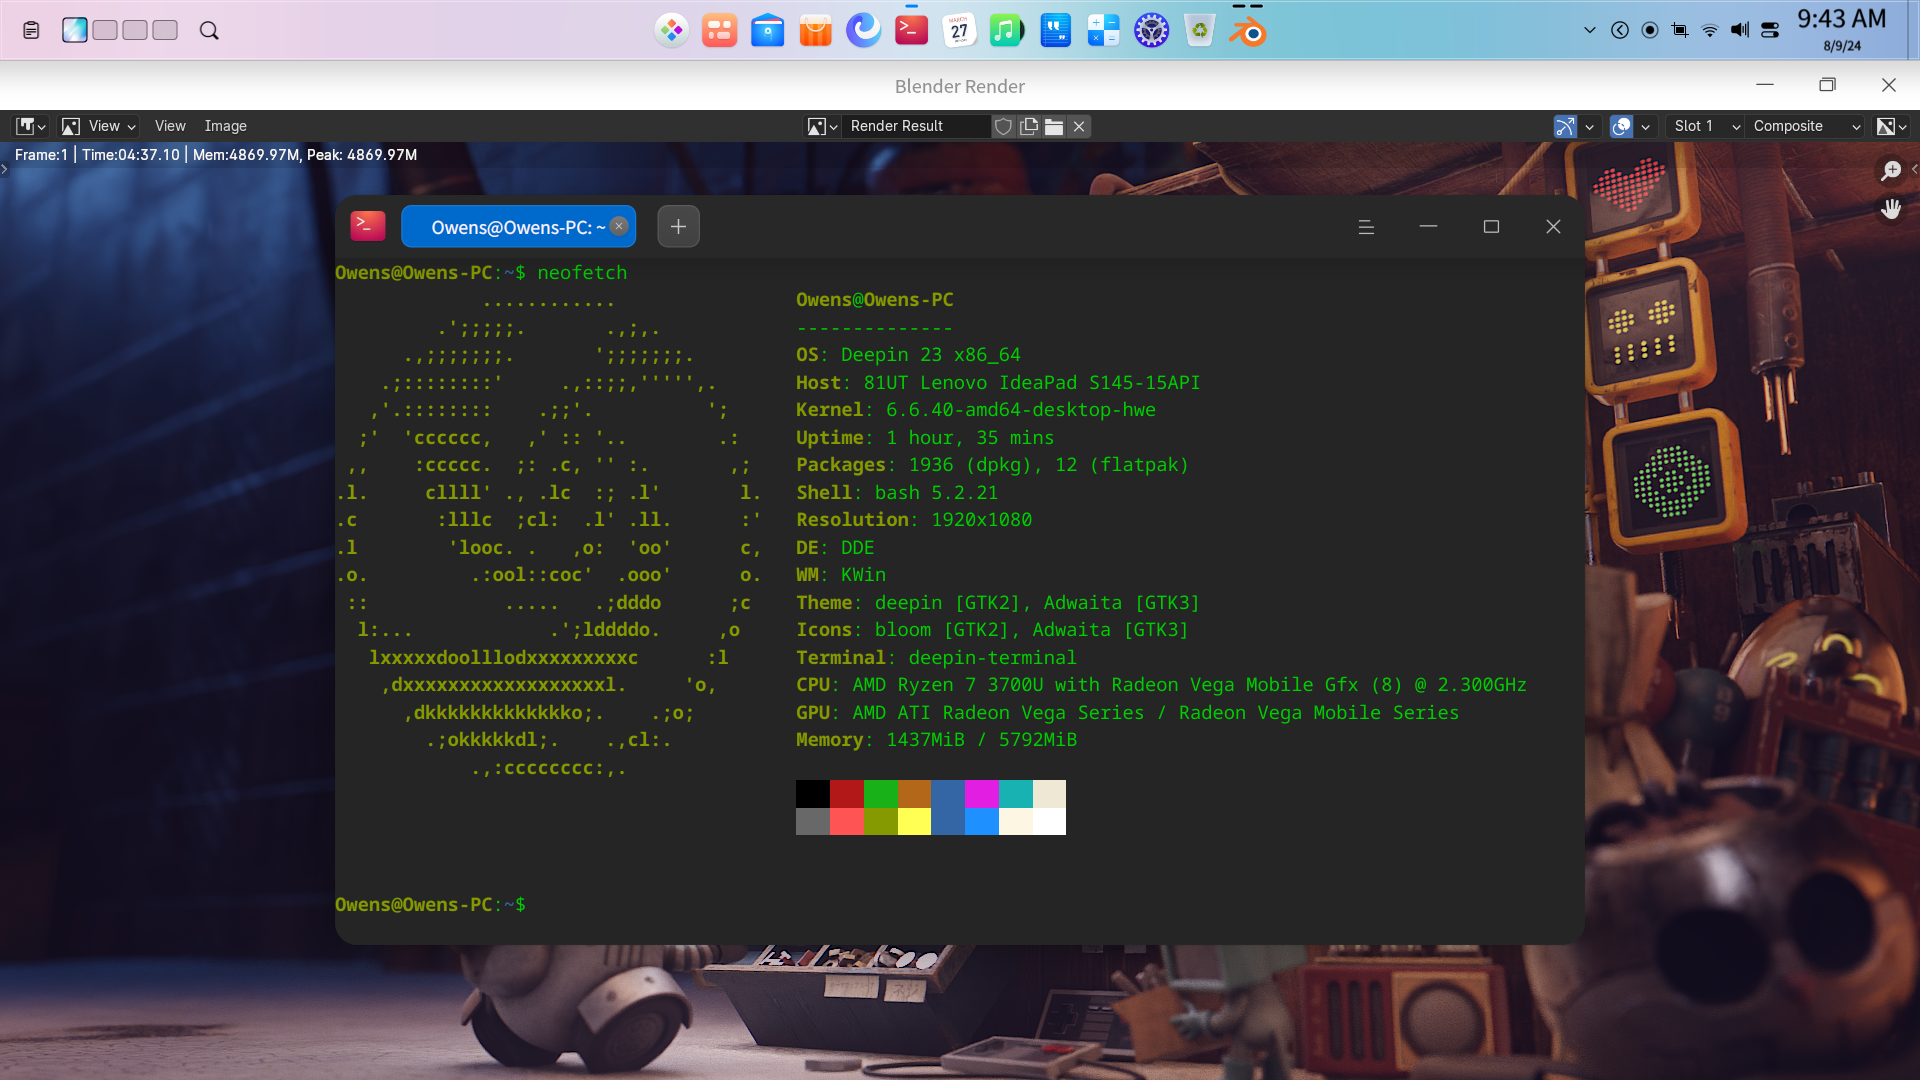Click the zoom gizmo magnifier in render view
Viewport: 1920px width, 1080px height.
(x=1890, y=171)
